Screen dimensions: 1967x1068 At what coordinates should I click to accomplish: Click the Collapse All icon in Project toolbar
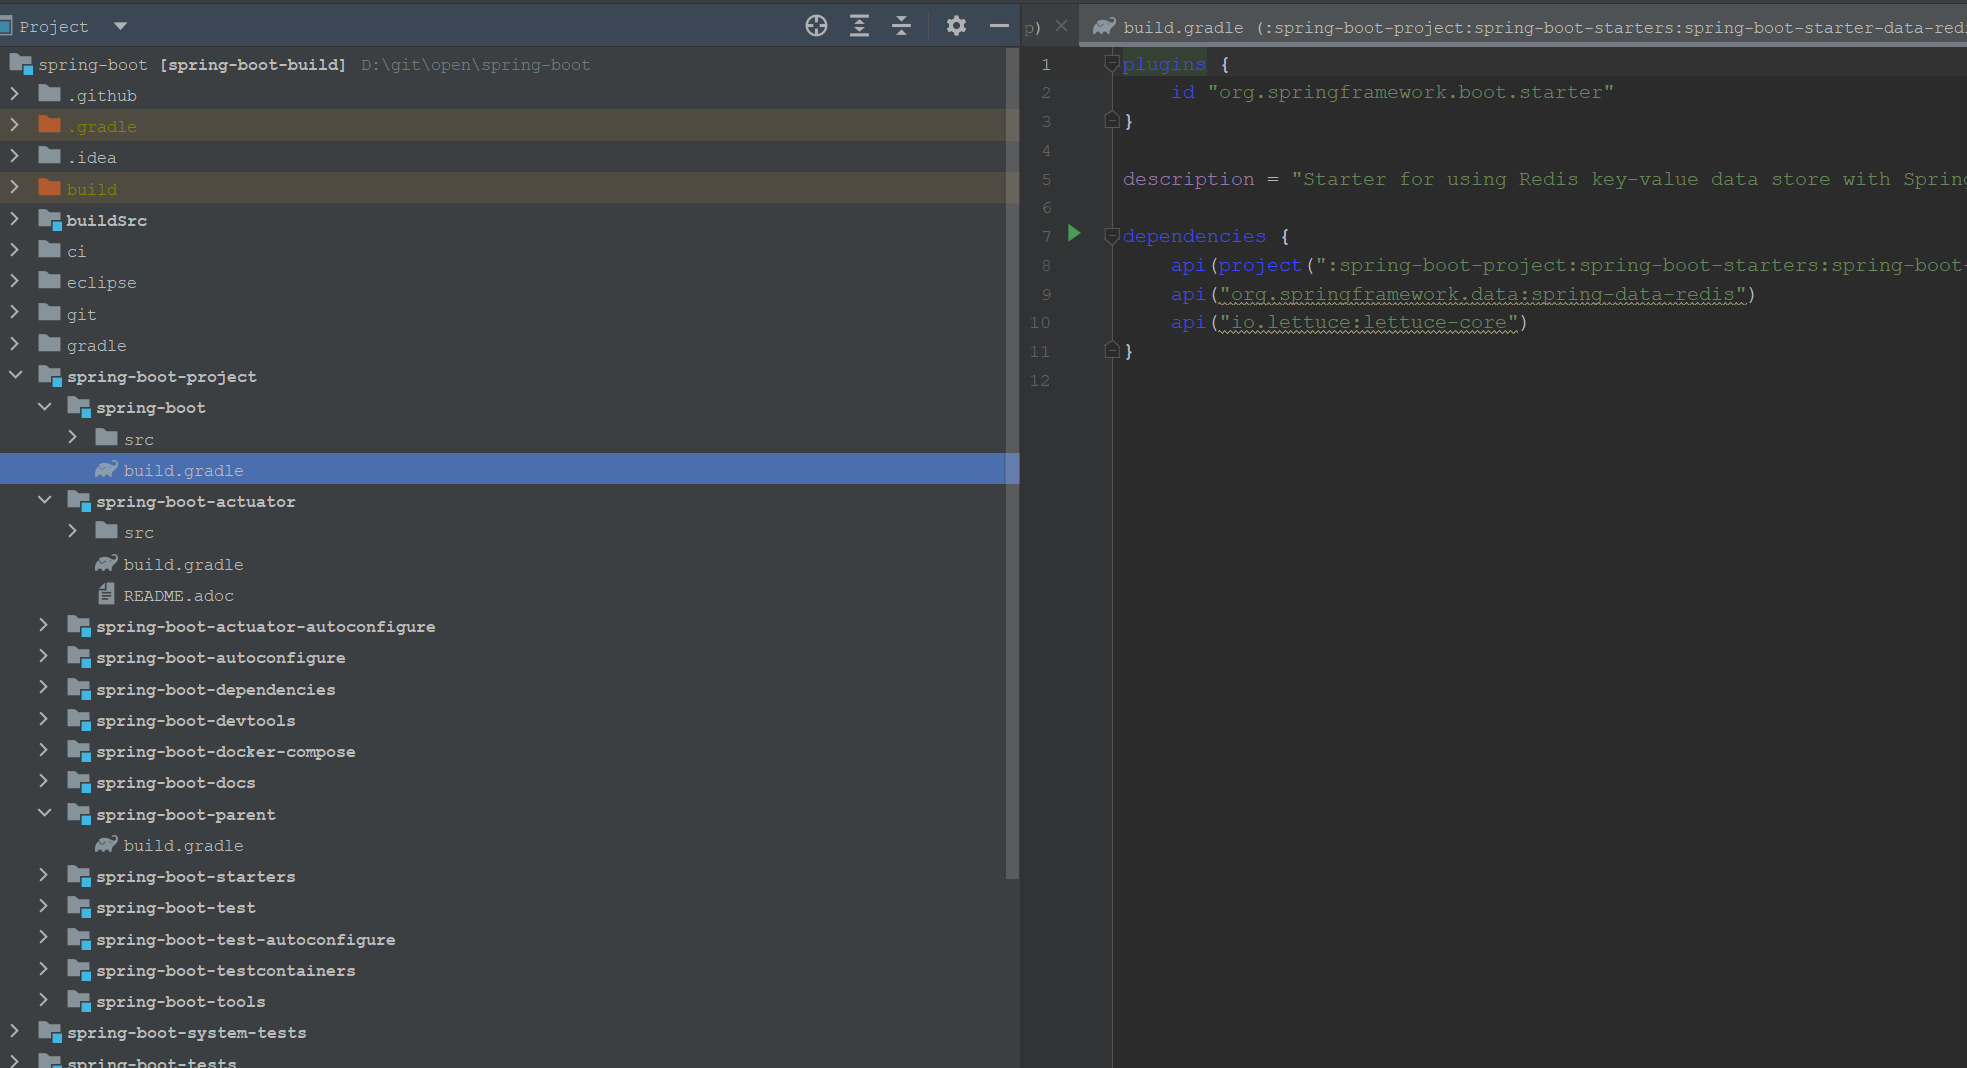click(901, 26)
